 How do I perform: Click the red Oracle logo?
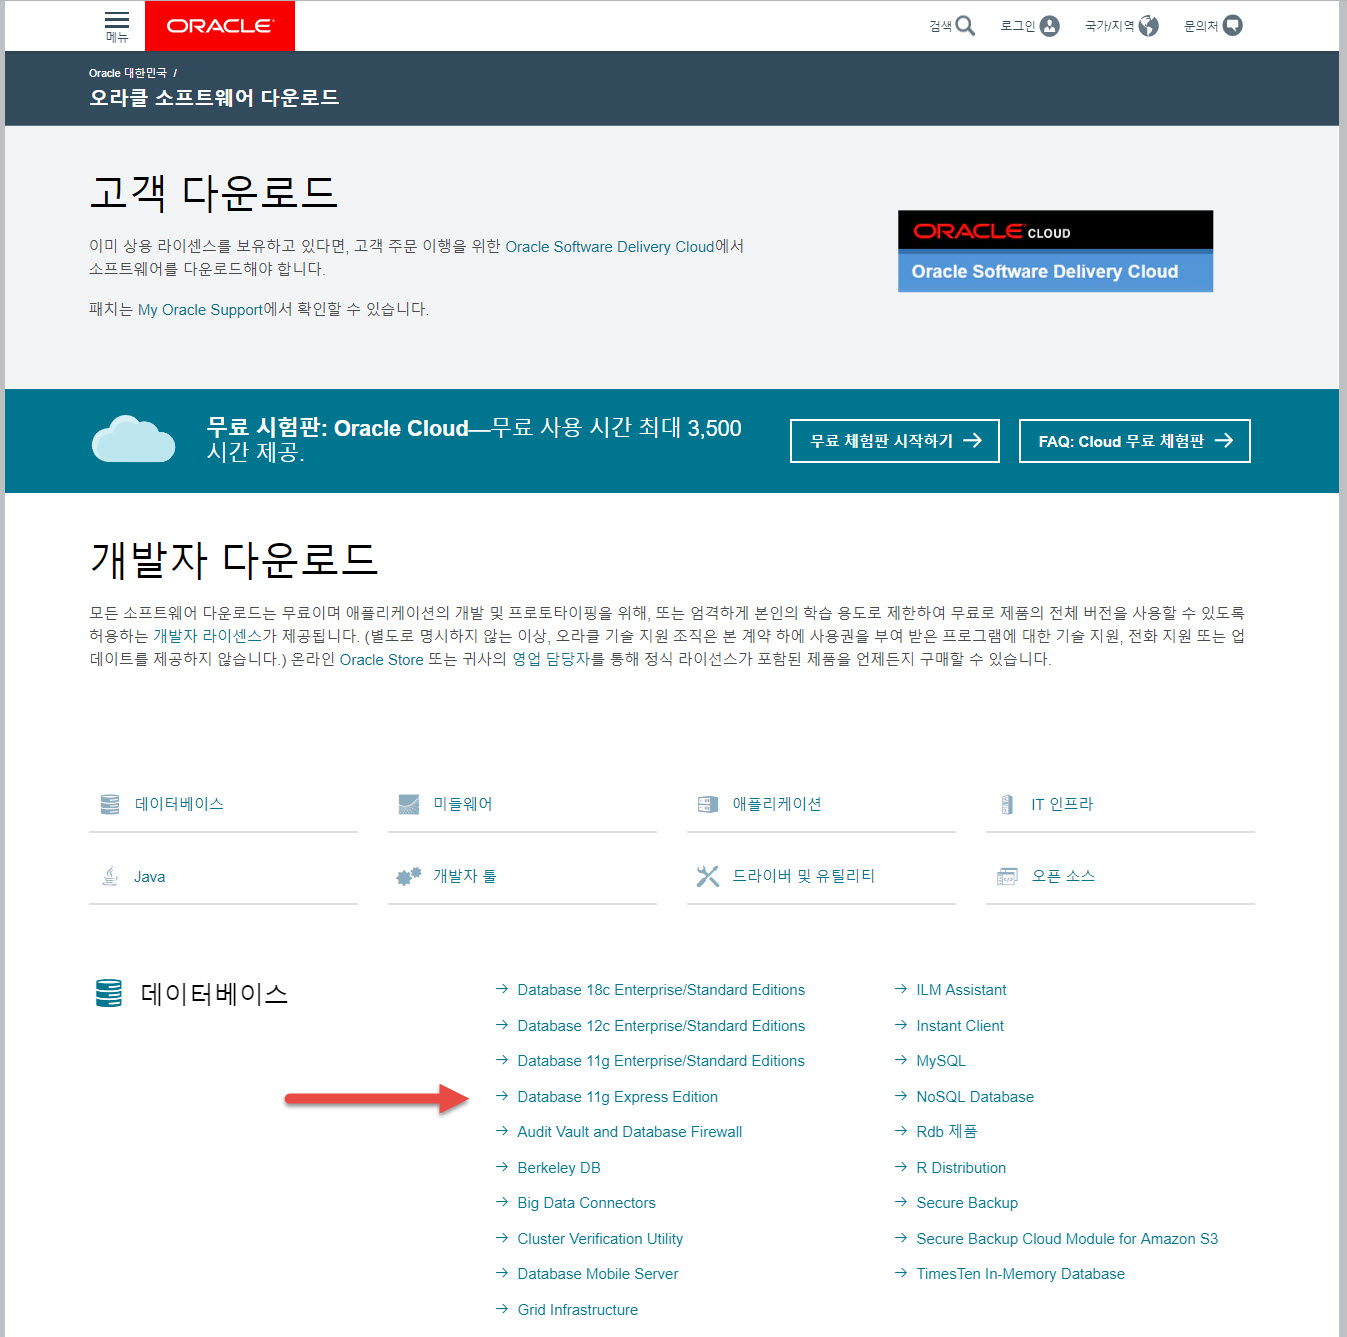(x=220, y=26)
